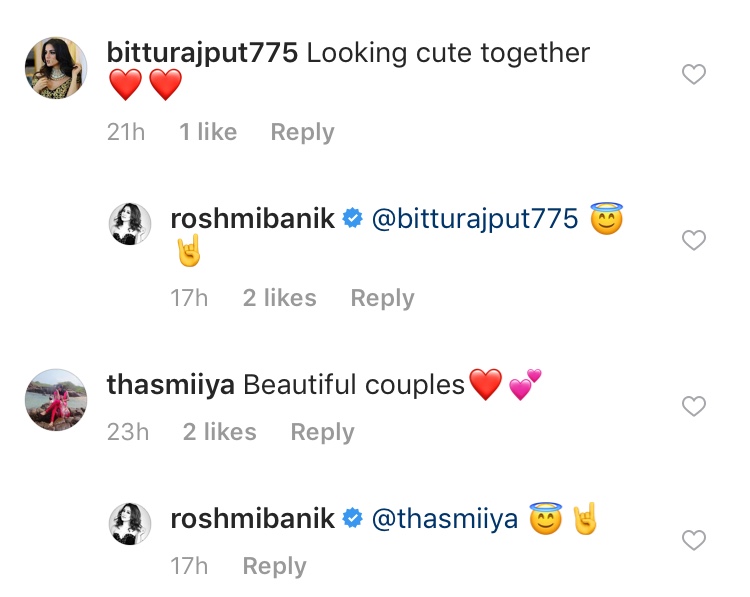The image size is (750, 597).
Task: Open bitturajput775's profile picture
Action: (x=53, y=68)
